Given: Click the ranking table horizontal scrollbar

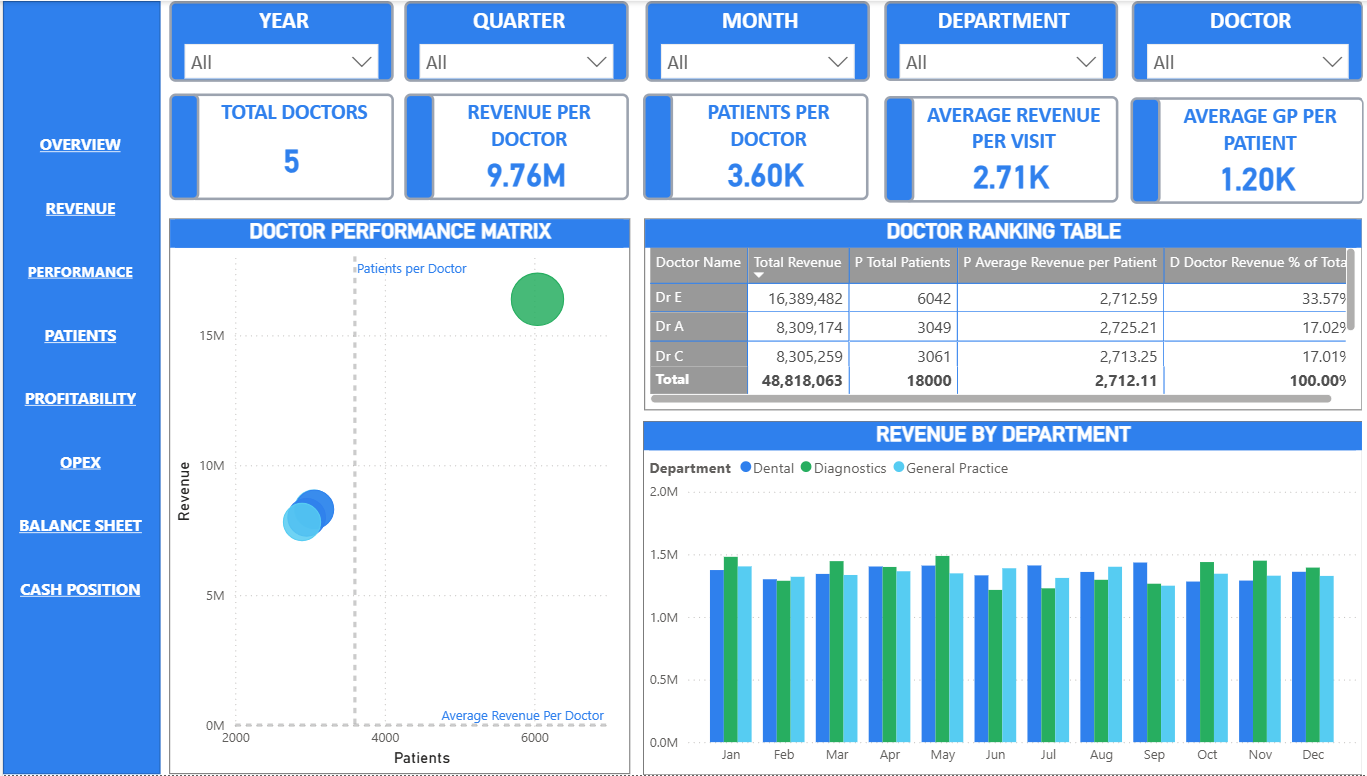Looking at the screenshot, I should (991, 399).
